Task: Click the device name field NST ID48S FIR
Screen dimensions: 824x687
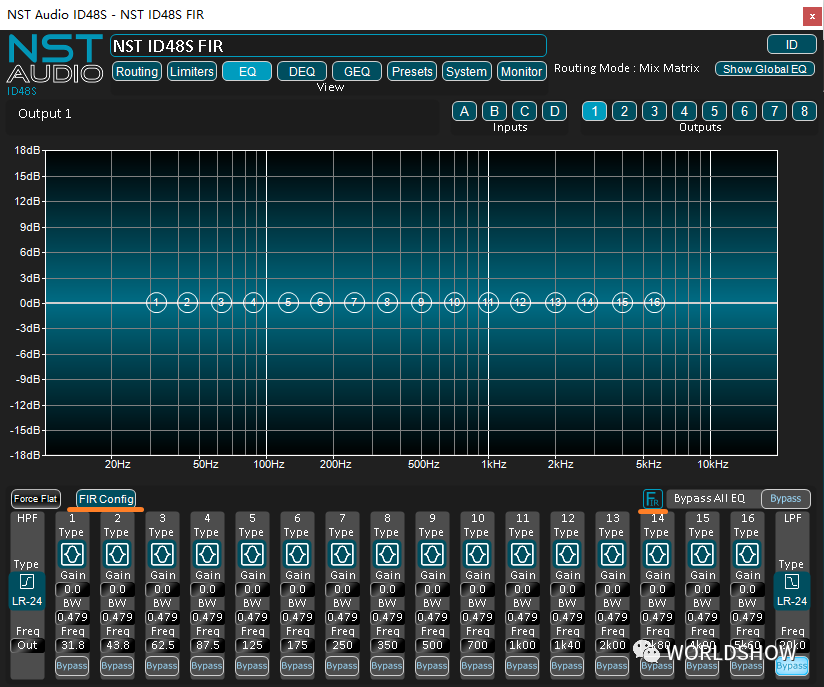Action: 328,46
